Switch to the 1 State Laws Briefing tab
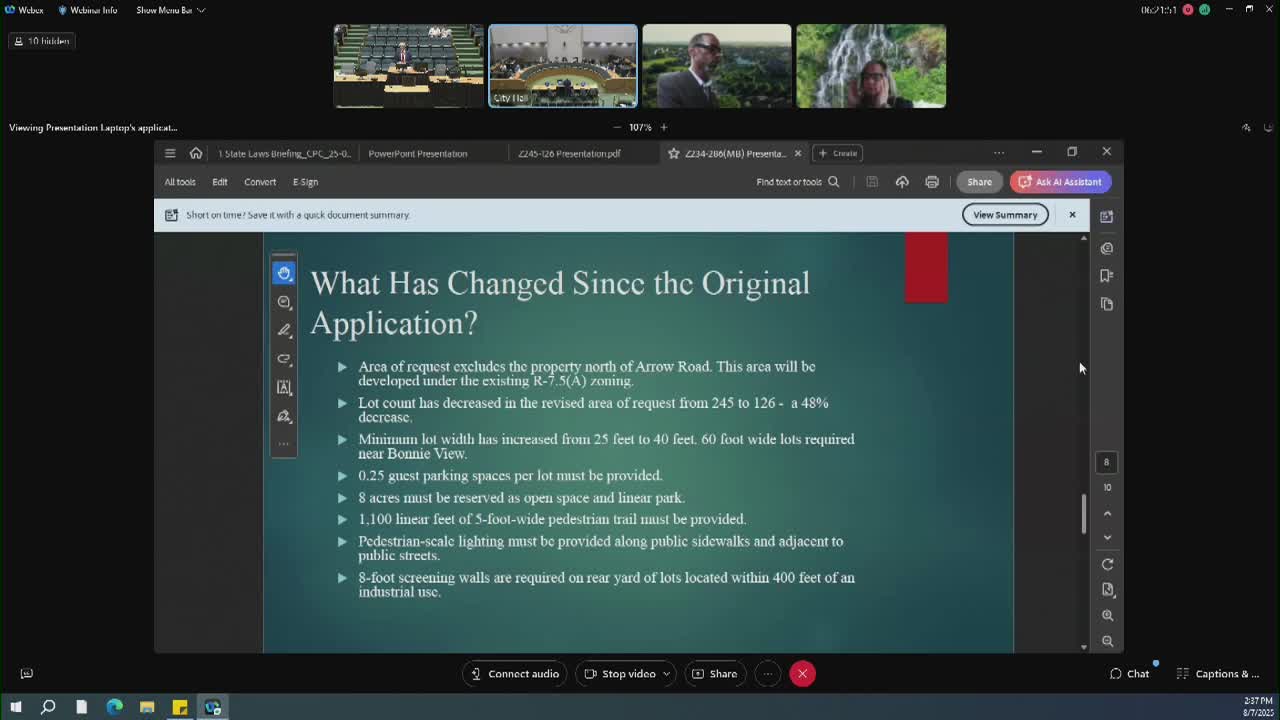This screenshot has width=1280, height=720. pos(283,153)
